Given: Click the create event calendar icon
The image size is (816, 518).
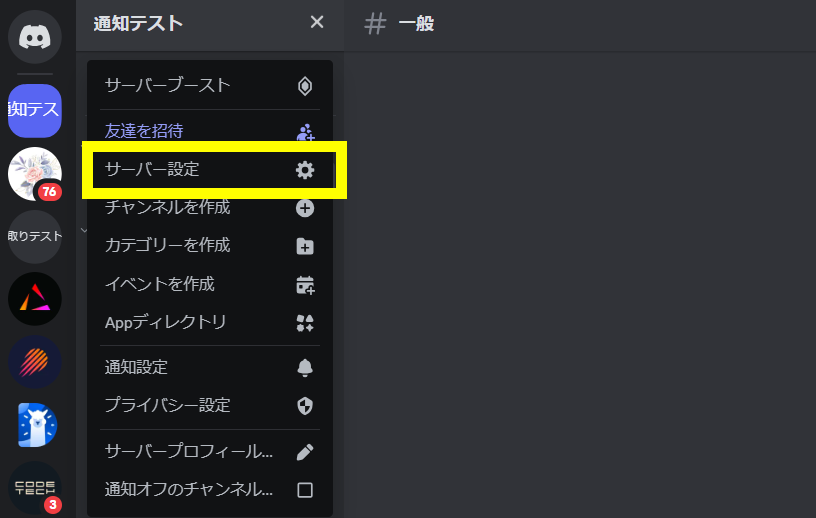Looking at the screenshot, I should 305,285.
